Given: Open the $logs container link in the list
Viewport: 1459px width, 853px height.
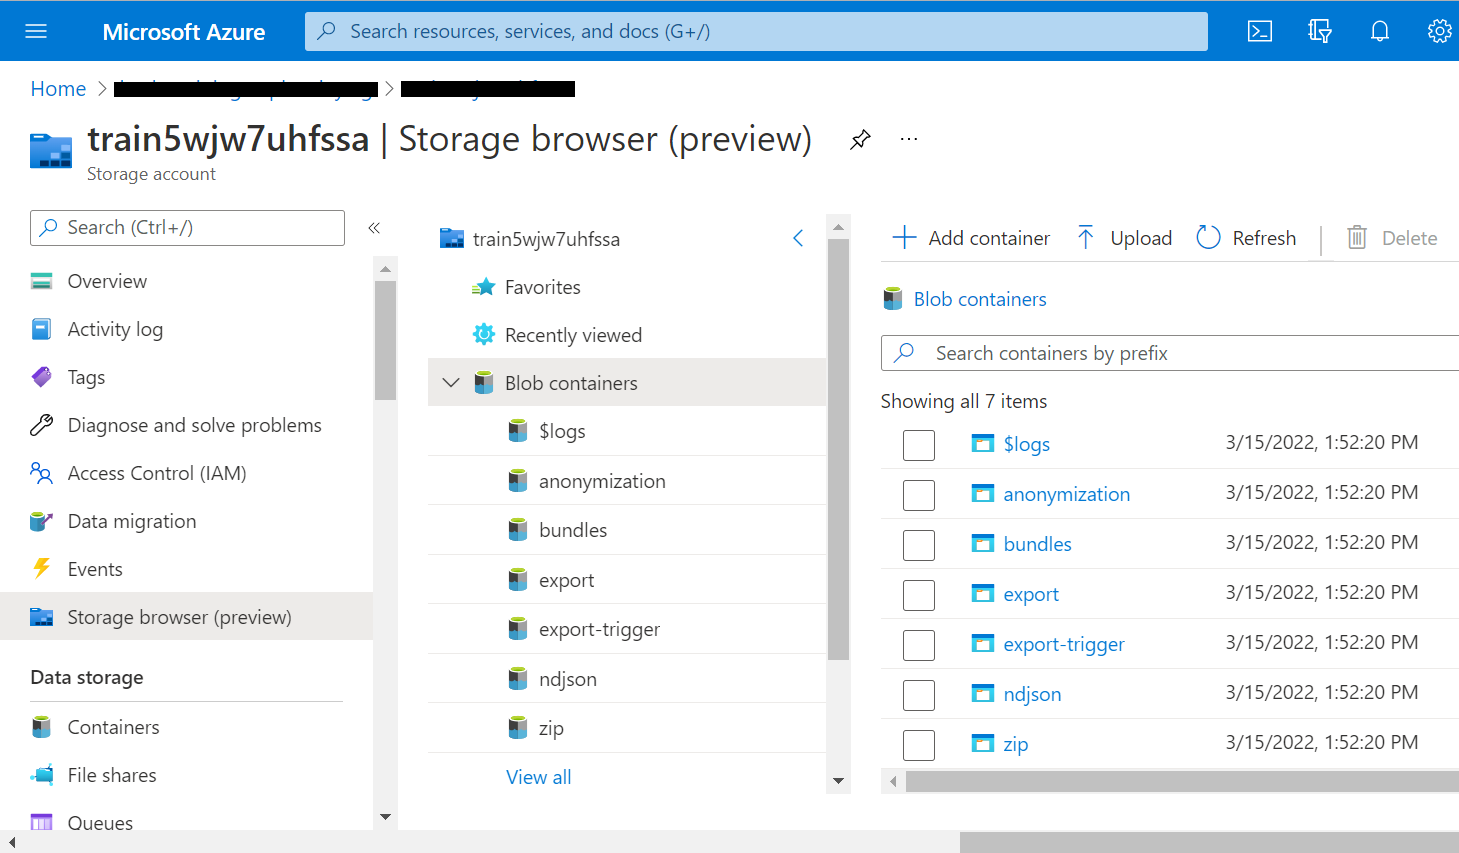Looking at the screenshot, I should [1026, 444].
